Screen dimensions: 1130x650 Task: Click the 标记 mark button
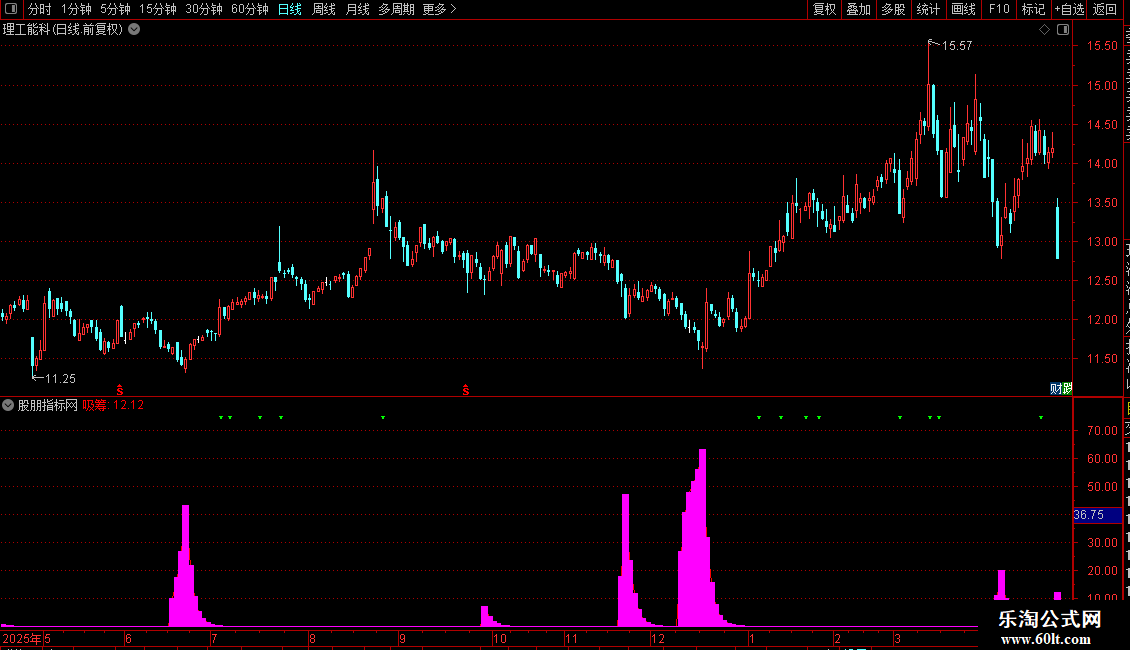click(x=1033, y=9)
